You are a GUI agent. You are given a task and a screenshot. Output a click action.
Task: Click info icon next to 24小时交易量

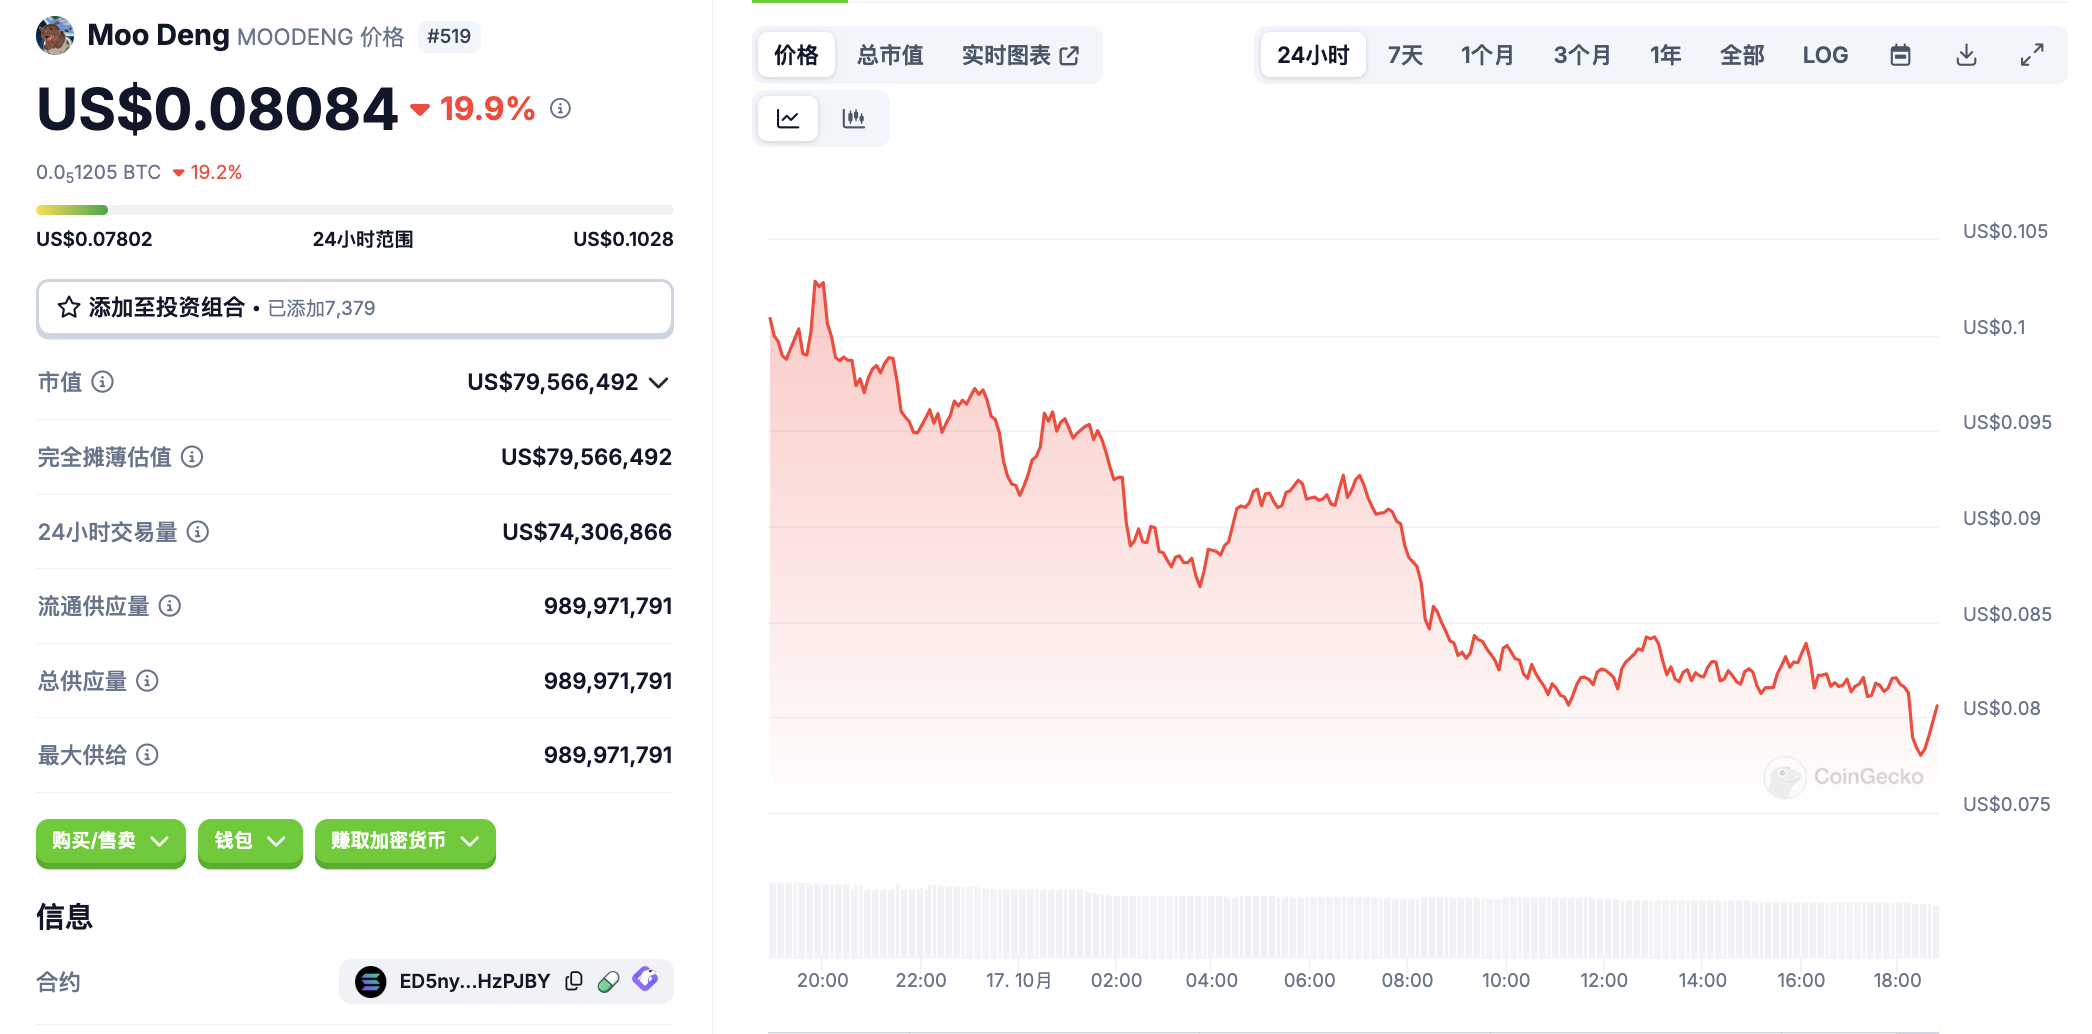[x=198, y=532]
